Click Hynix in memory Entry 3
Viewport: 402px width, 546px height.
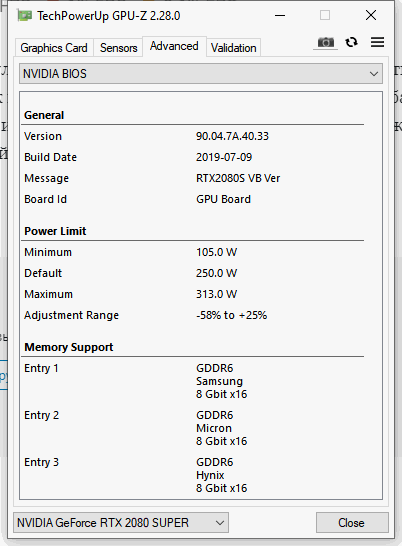point(210,475)
